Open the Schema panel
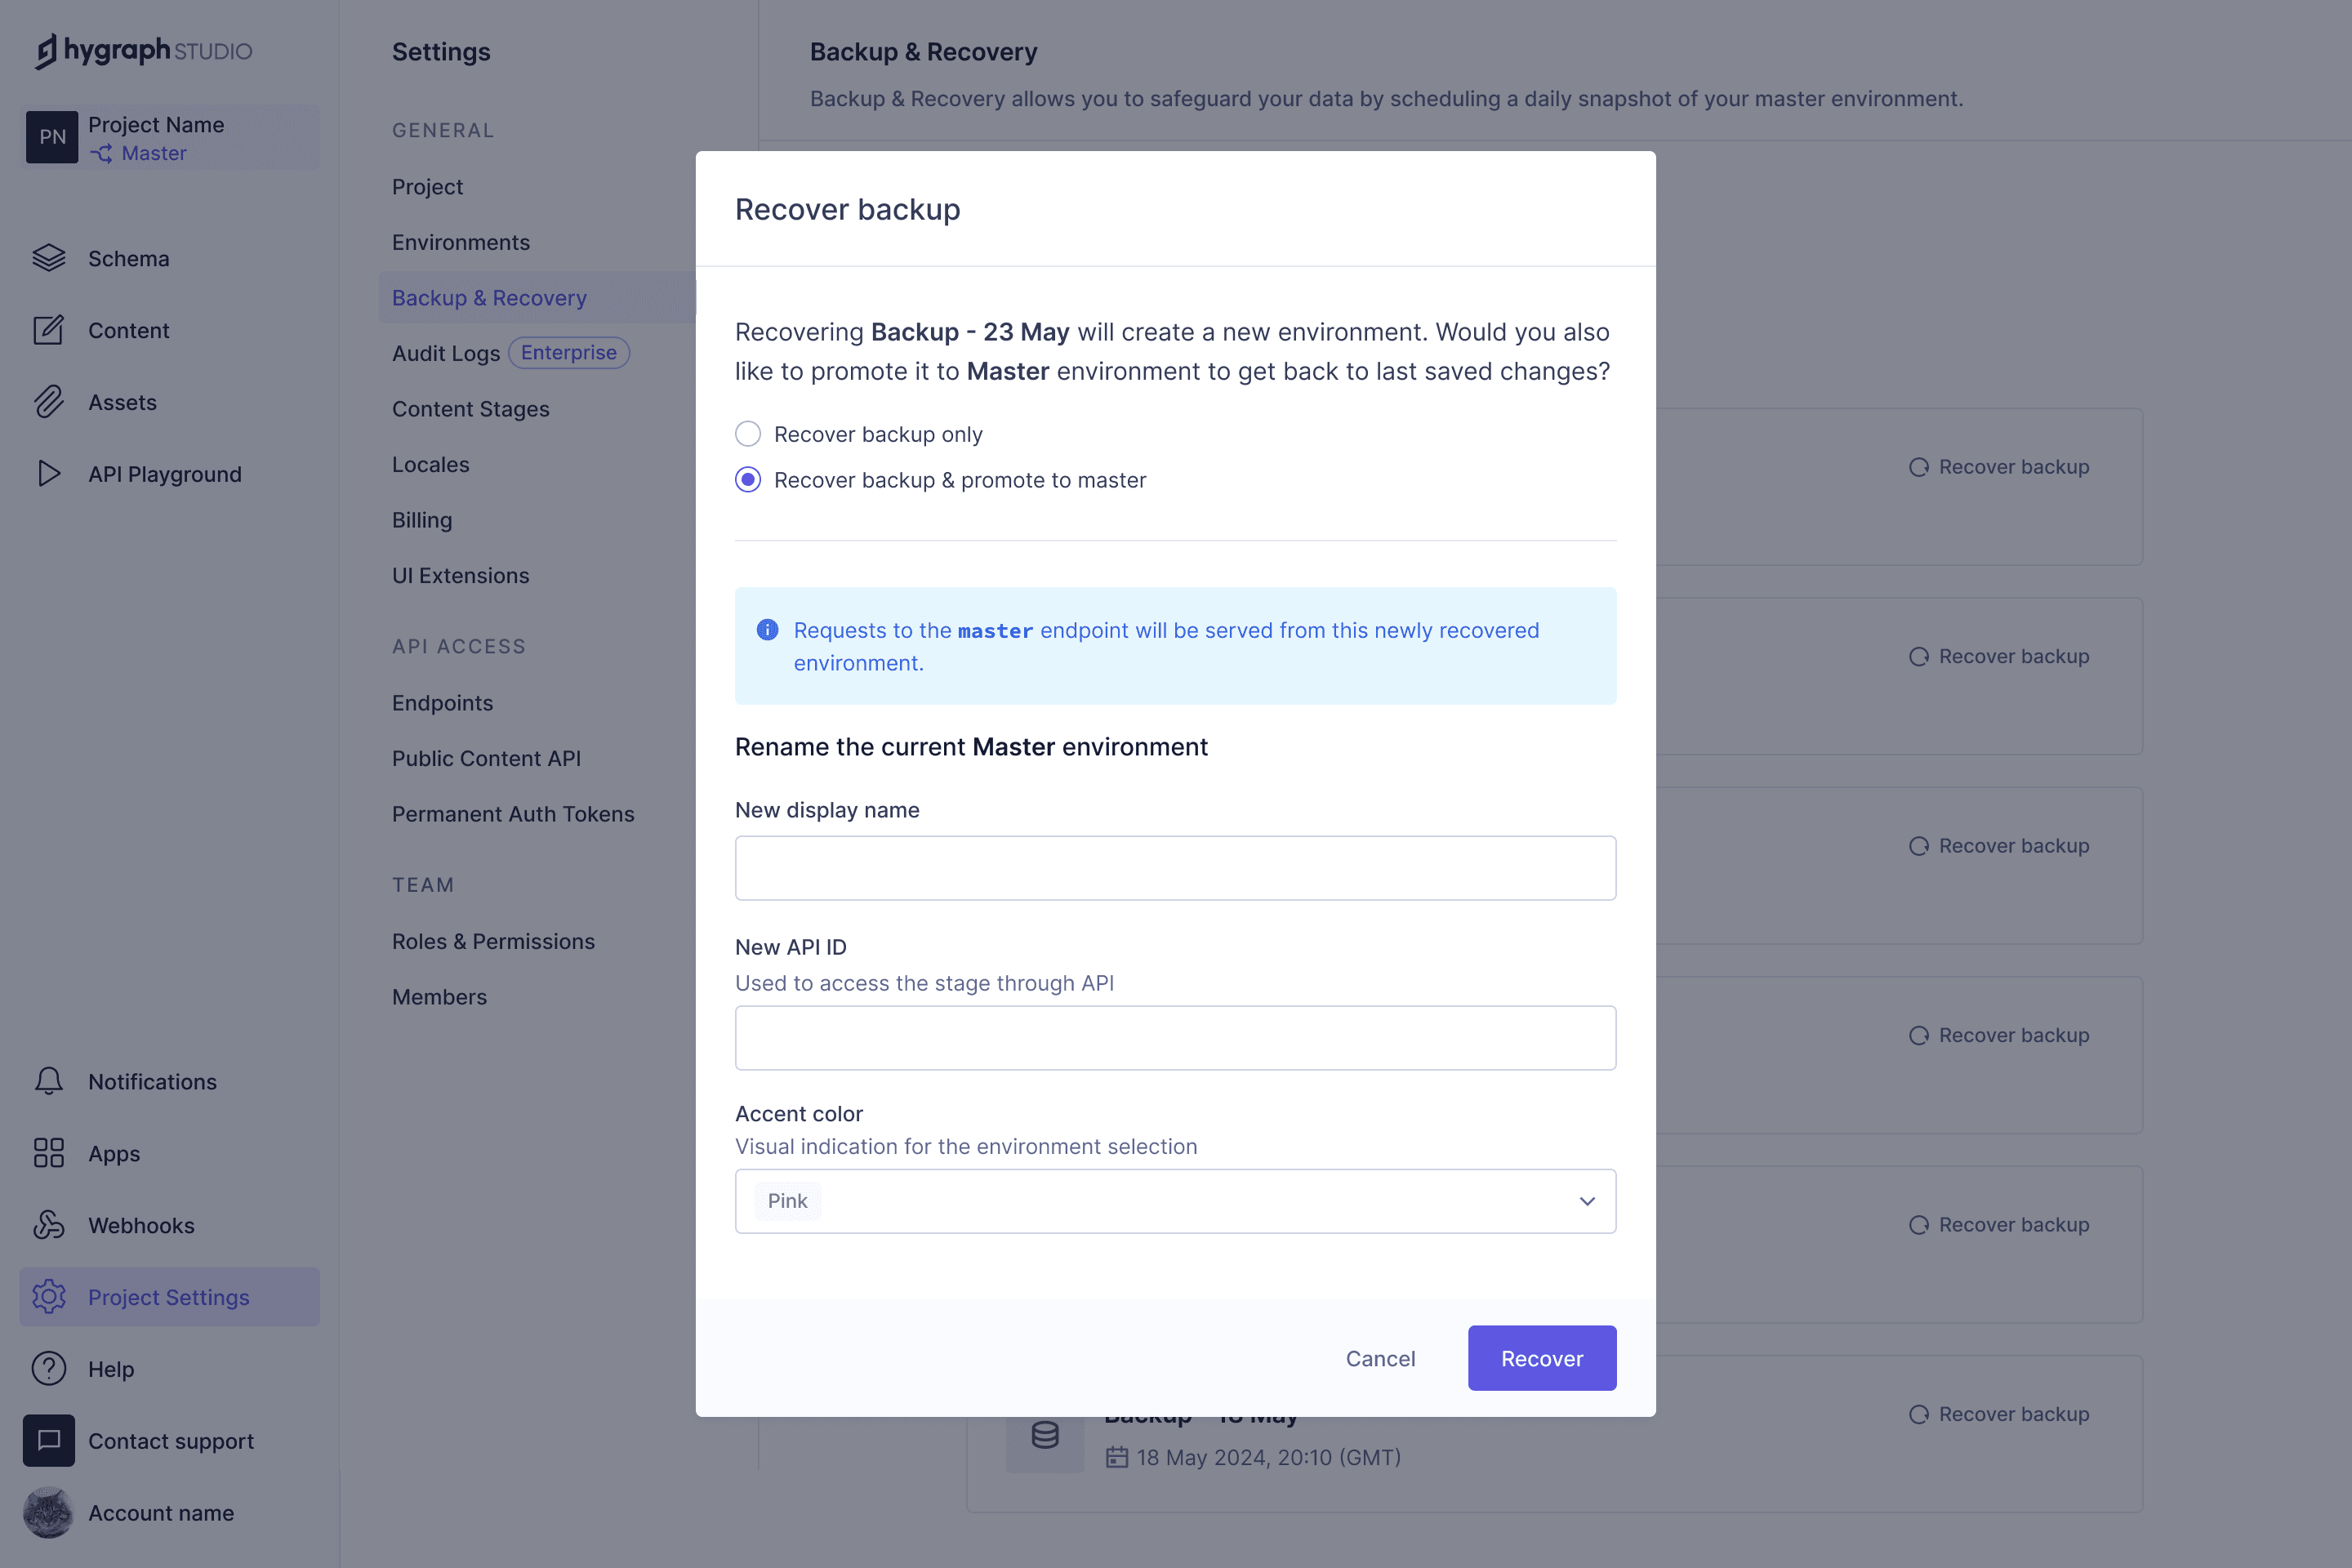This screenshot has height=1568, width=2352. tap(128, 258)
